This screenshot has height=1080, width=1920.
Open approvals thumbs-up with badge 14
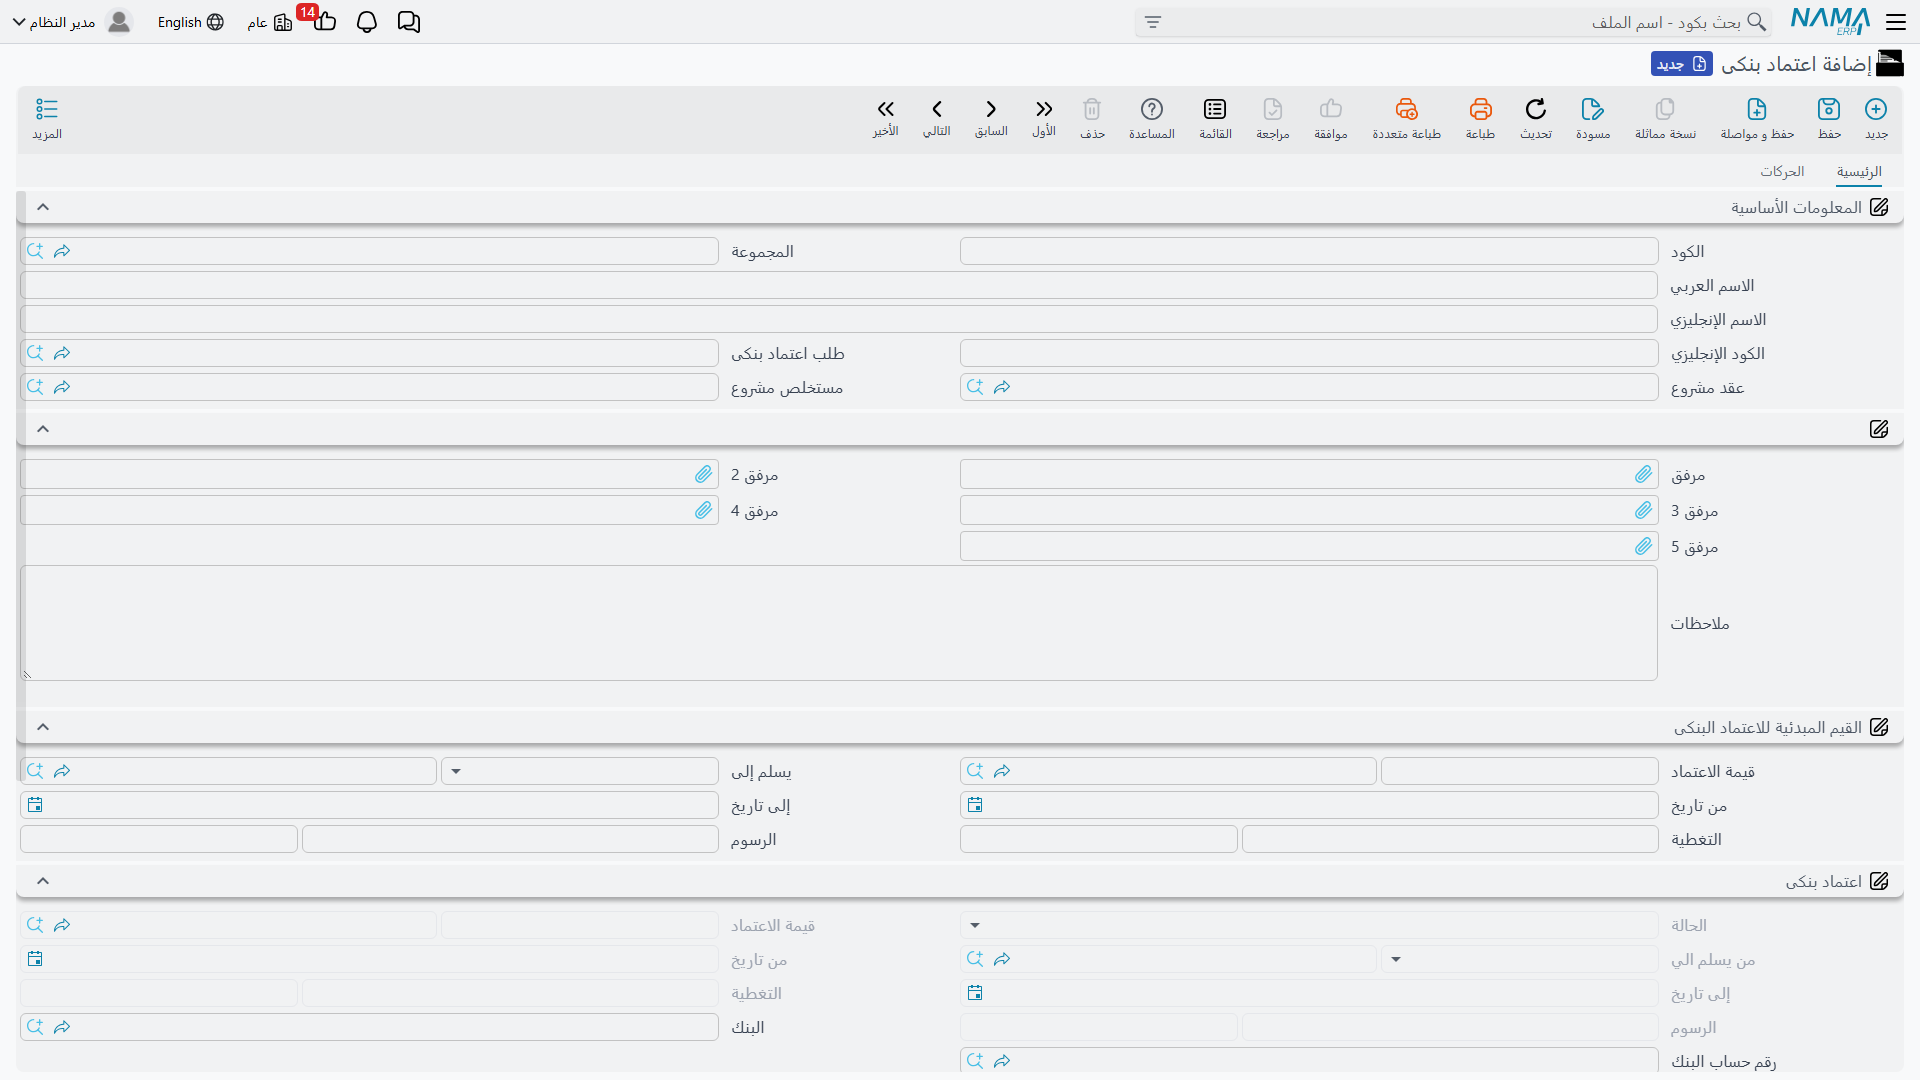[x=323, y=20]
